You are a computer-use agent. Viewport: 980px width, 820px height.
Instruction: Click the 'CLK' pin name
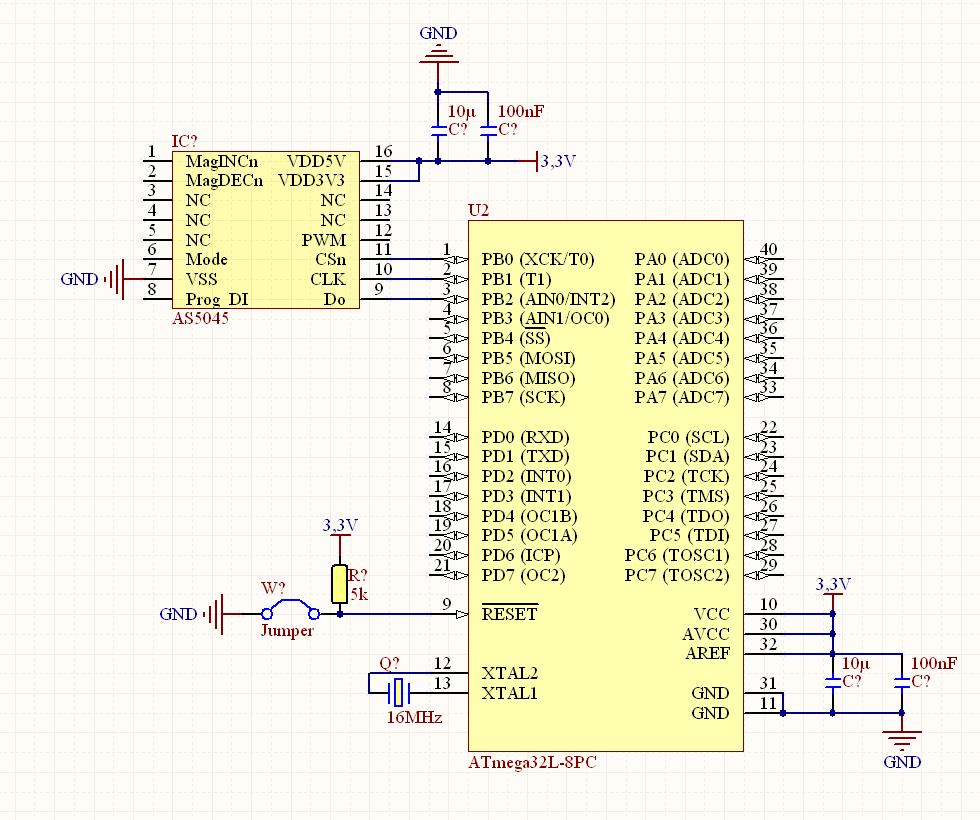point(328,279)
